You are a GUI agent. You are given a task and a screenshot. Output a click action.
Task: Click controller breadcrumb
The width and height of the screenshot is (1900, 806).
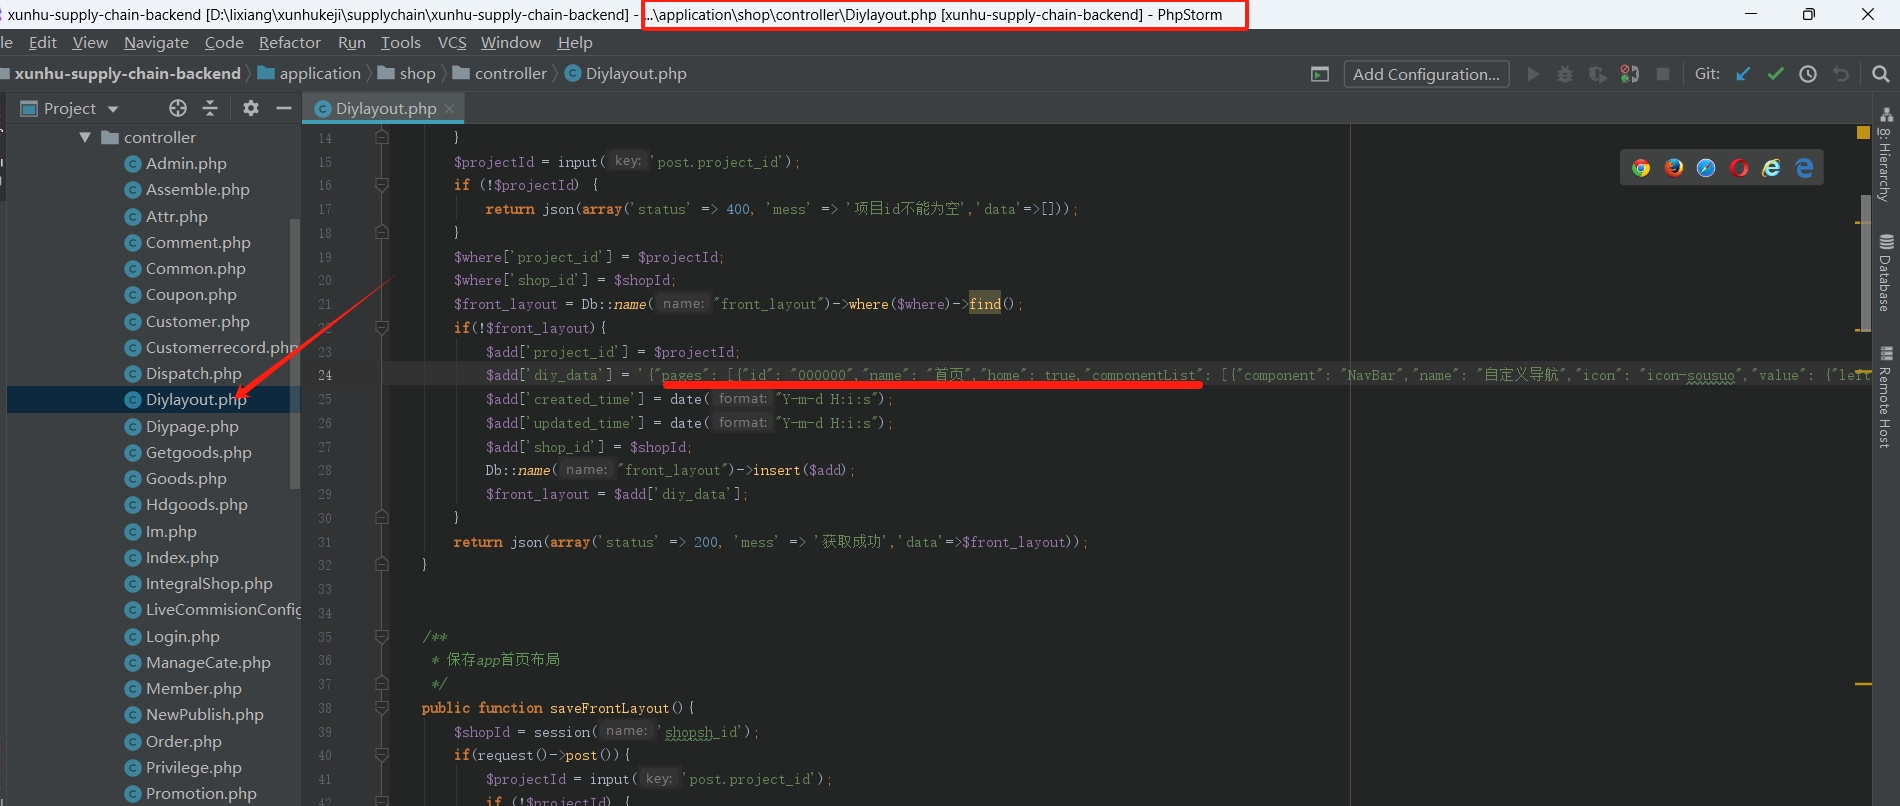coord(500,74)
